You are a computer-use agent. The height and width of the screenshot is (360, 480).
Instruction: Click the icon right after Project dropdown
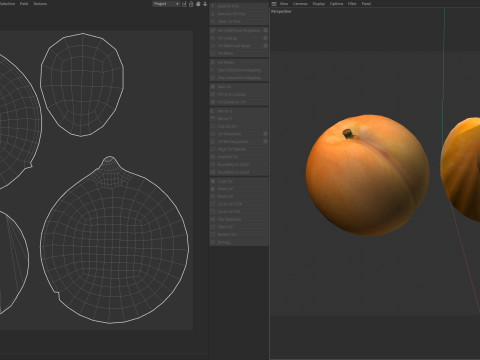pos(184,4)
